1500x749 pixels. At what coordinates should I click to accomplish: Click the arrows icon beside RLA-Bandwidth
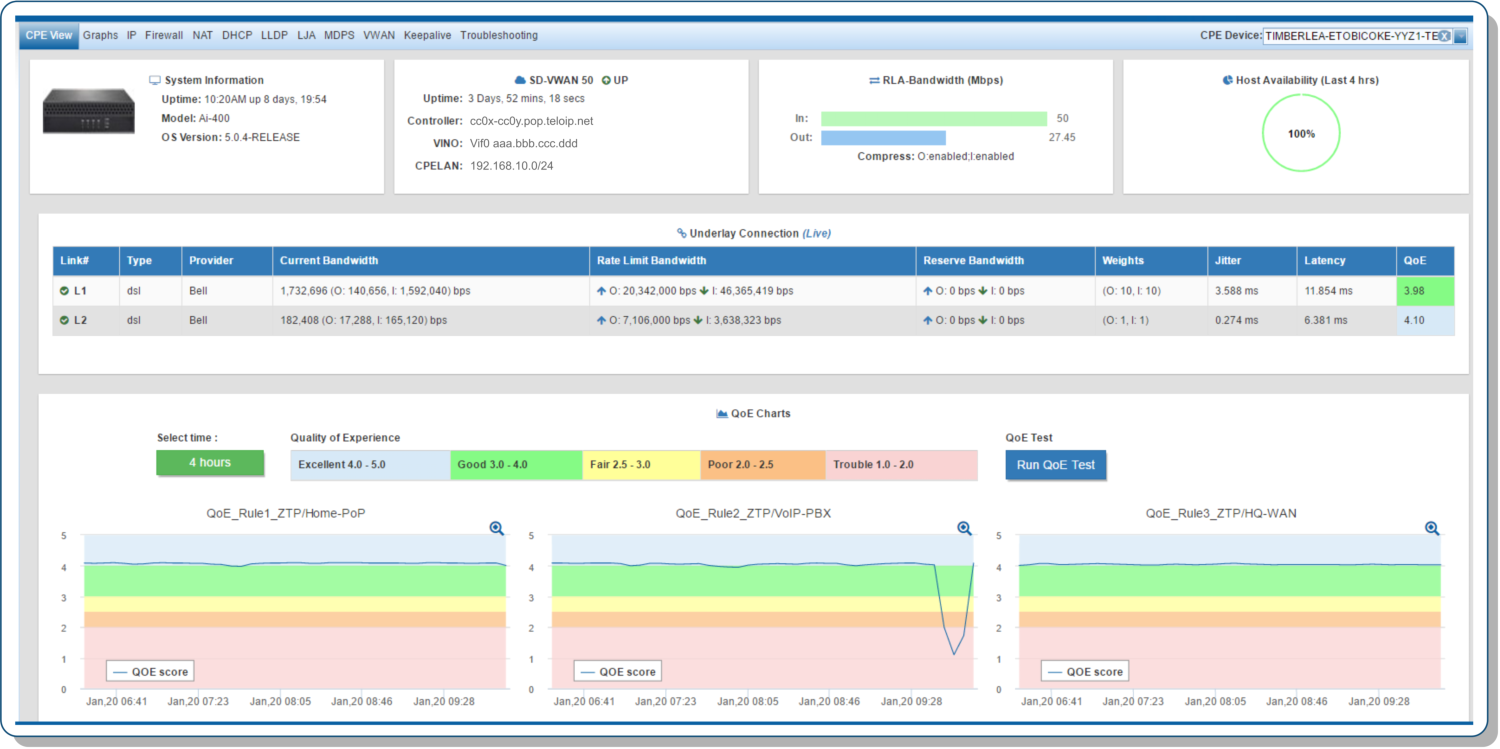(874, 80)
